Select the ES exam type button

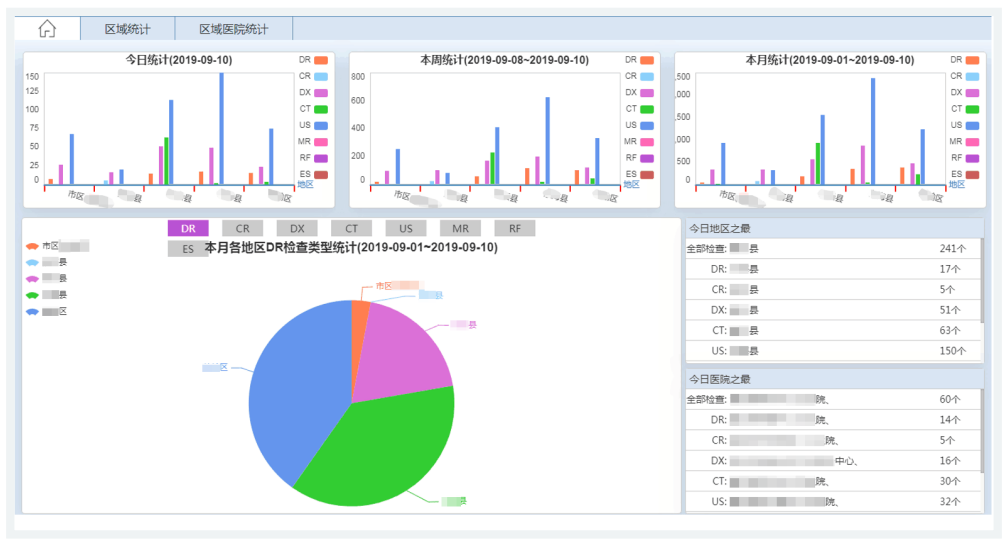[x=188, y=249]
